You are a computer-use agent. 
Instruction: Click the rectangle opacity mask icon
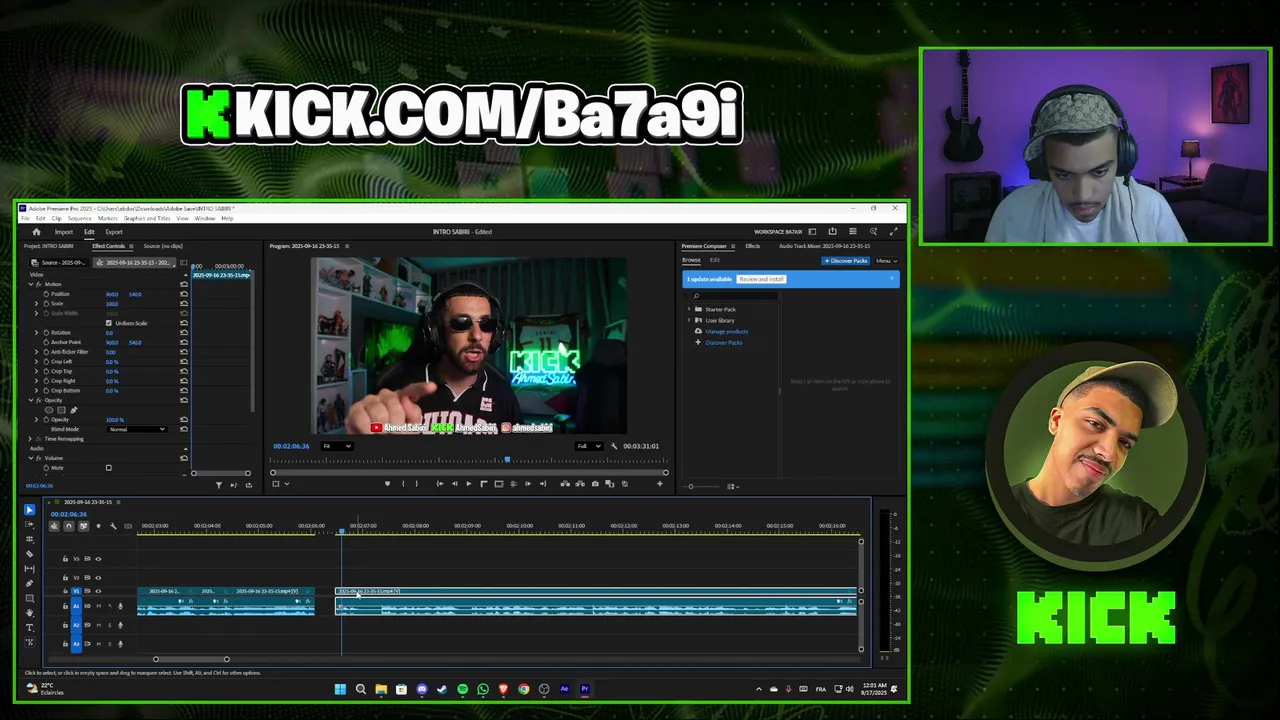coord(62,410)
